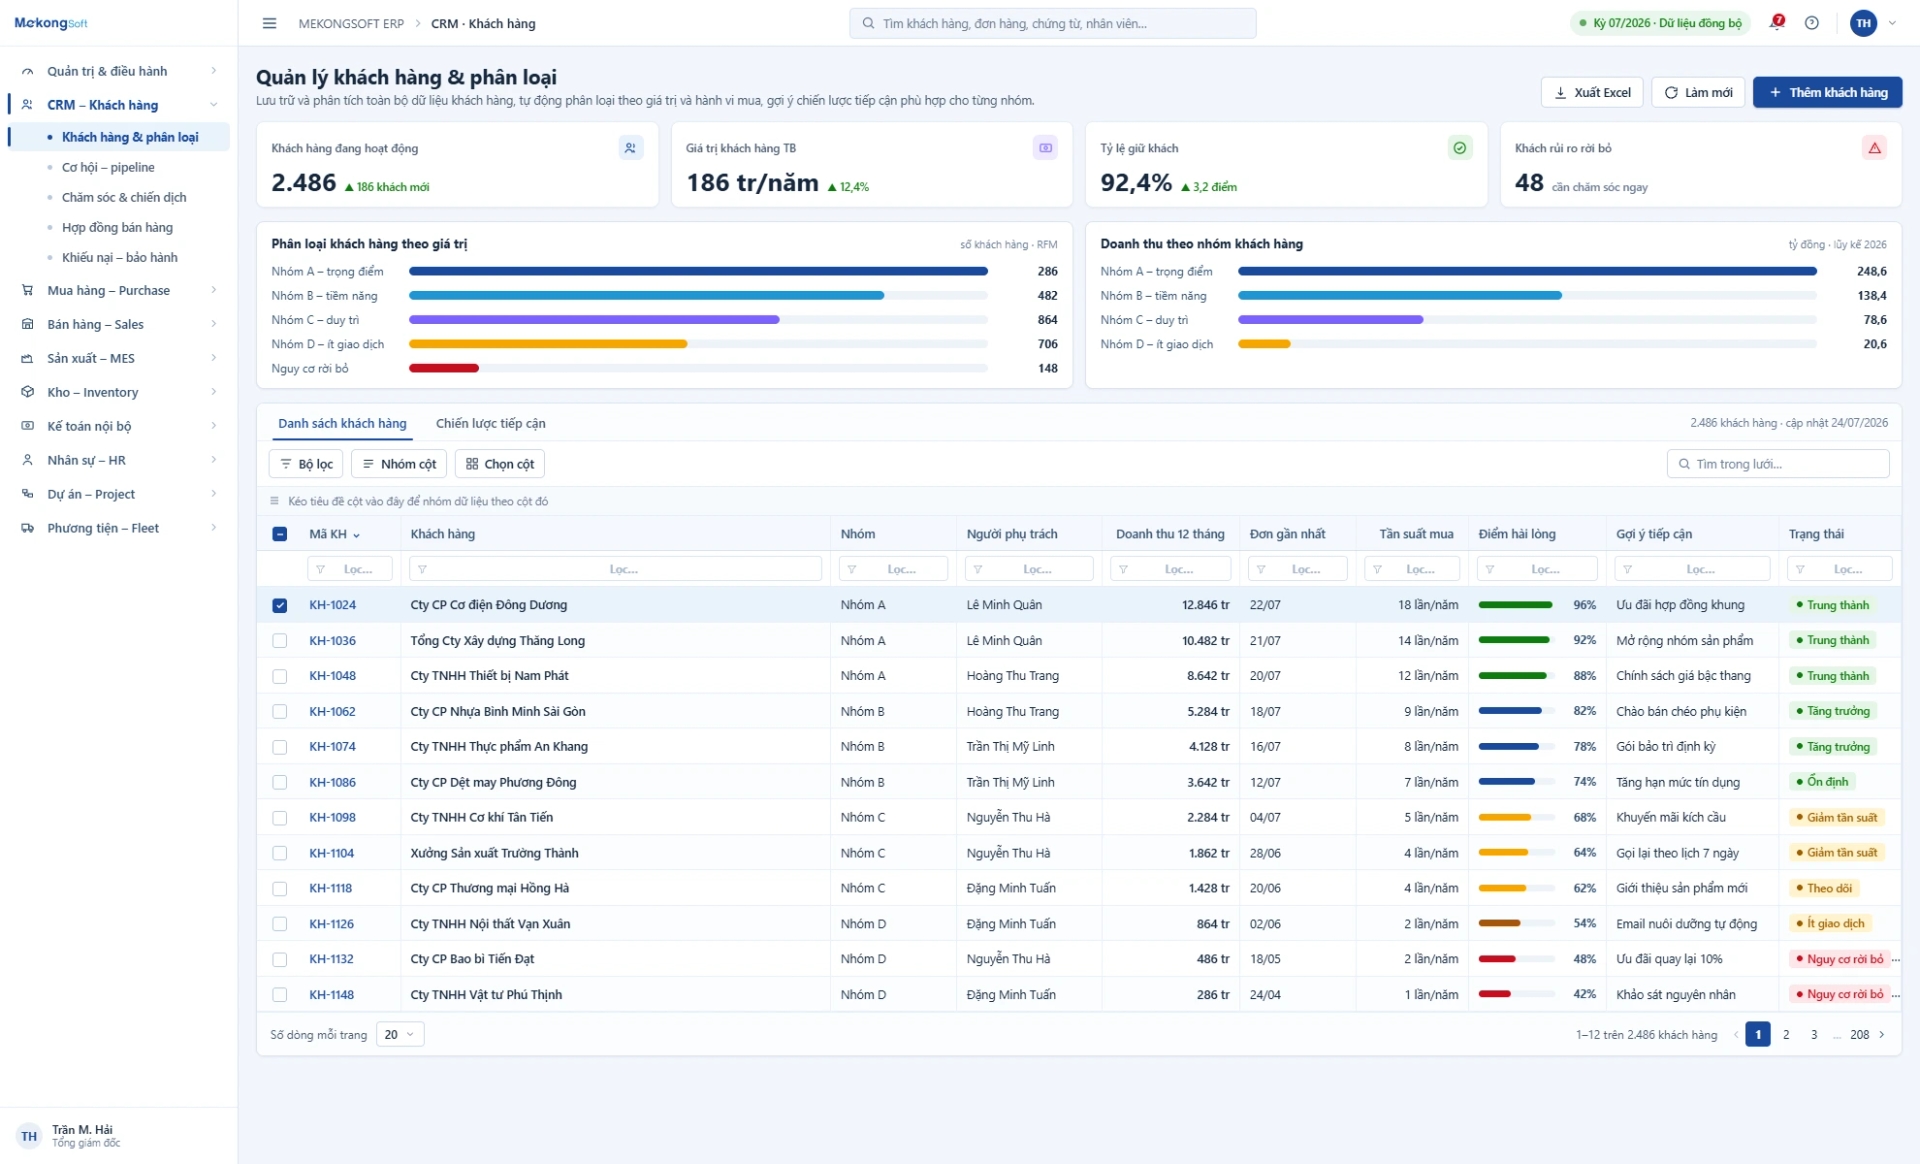1920x1164 pixels.
Task: Click the Dự án – Project icon
Action: pos(27,494)
